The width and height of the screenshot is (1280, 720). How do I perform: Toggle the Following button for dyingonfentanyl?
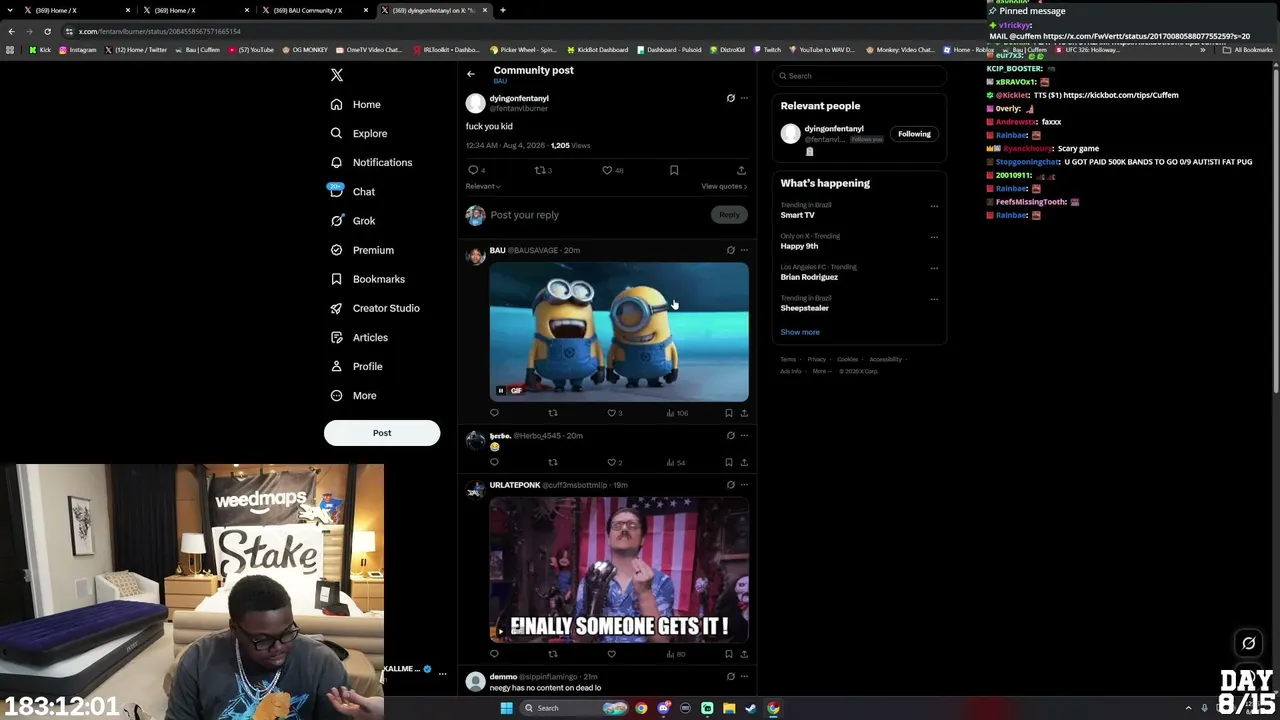click(914, 134)
